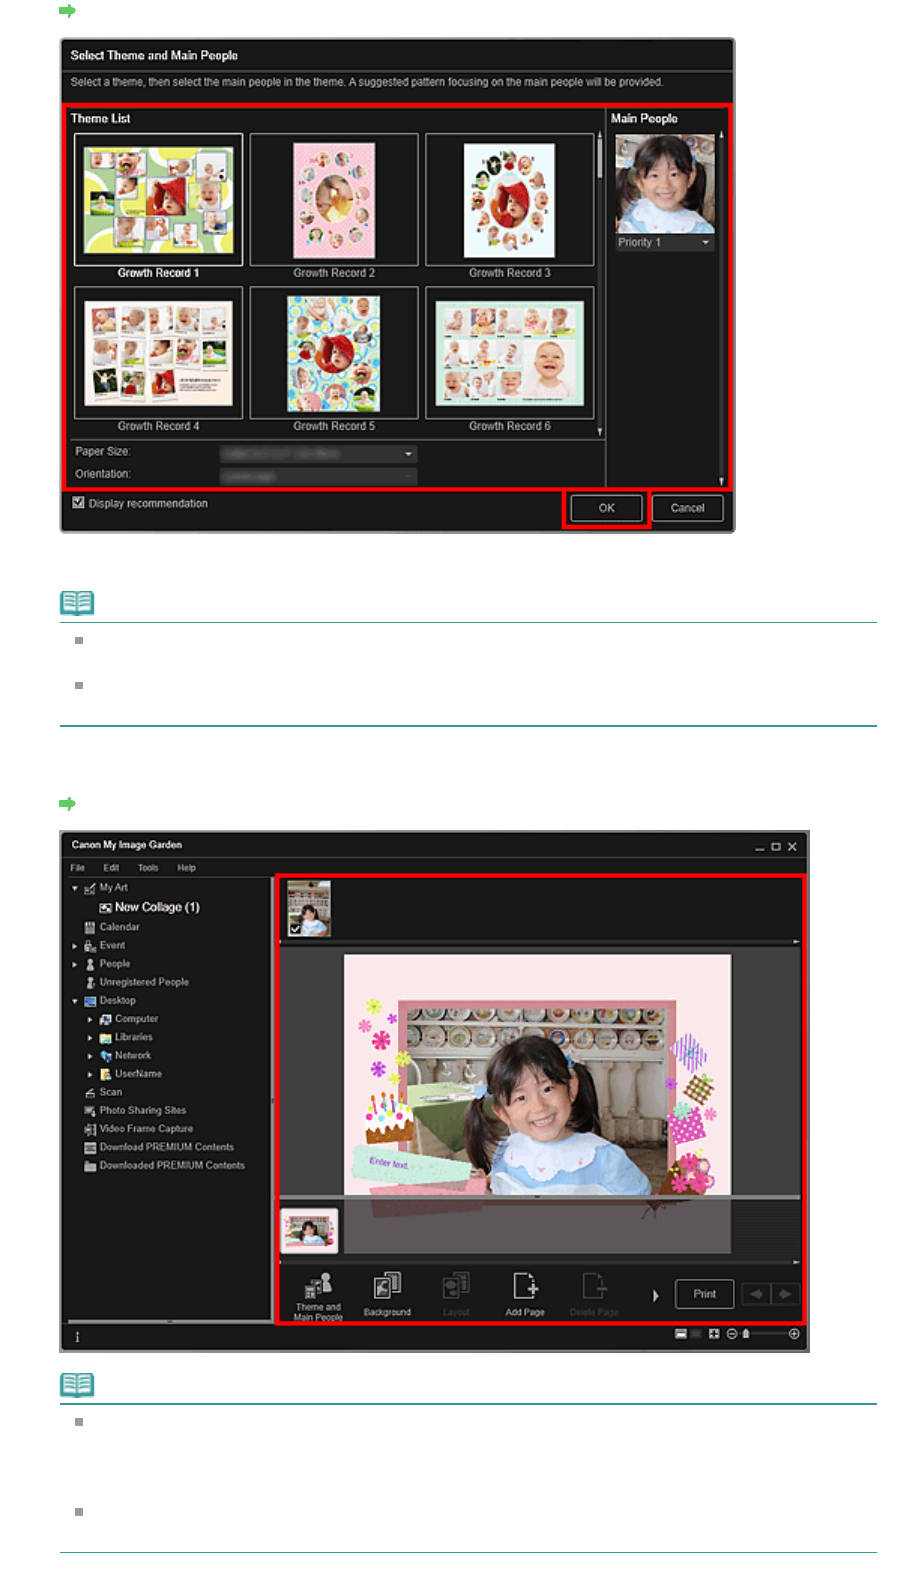Open the Background tool icon

point(387,1294)
